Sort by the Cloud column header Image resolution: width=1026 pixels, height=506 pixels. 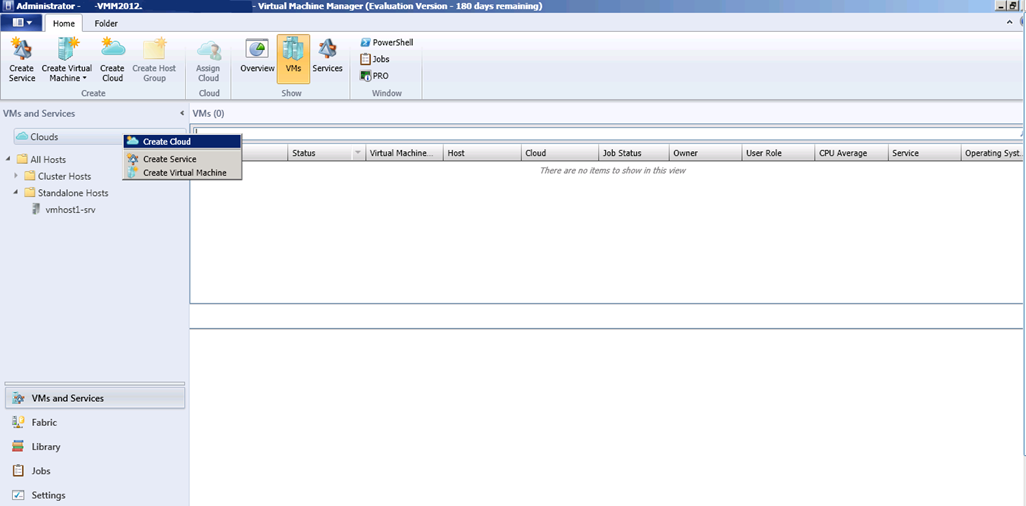pos(559,153)
